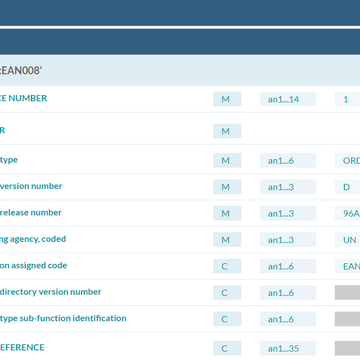Open the 'assigned code' label link
This screenshot has width=360, height=360.
point(33,265)
